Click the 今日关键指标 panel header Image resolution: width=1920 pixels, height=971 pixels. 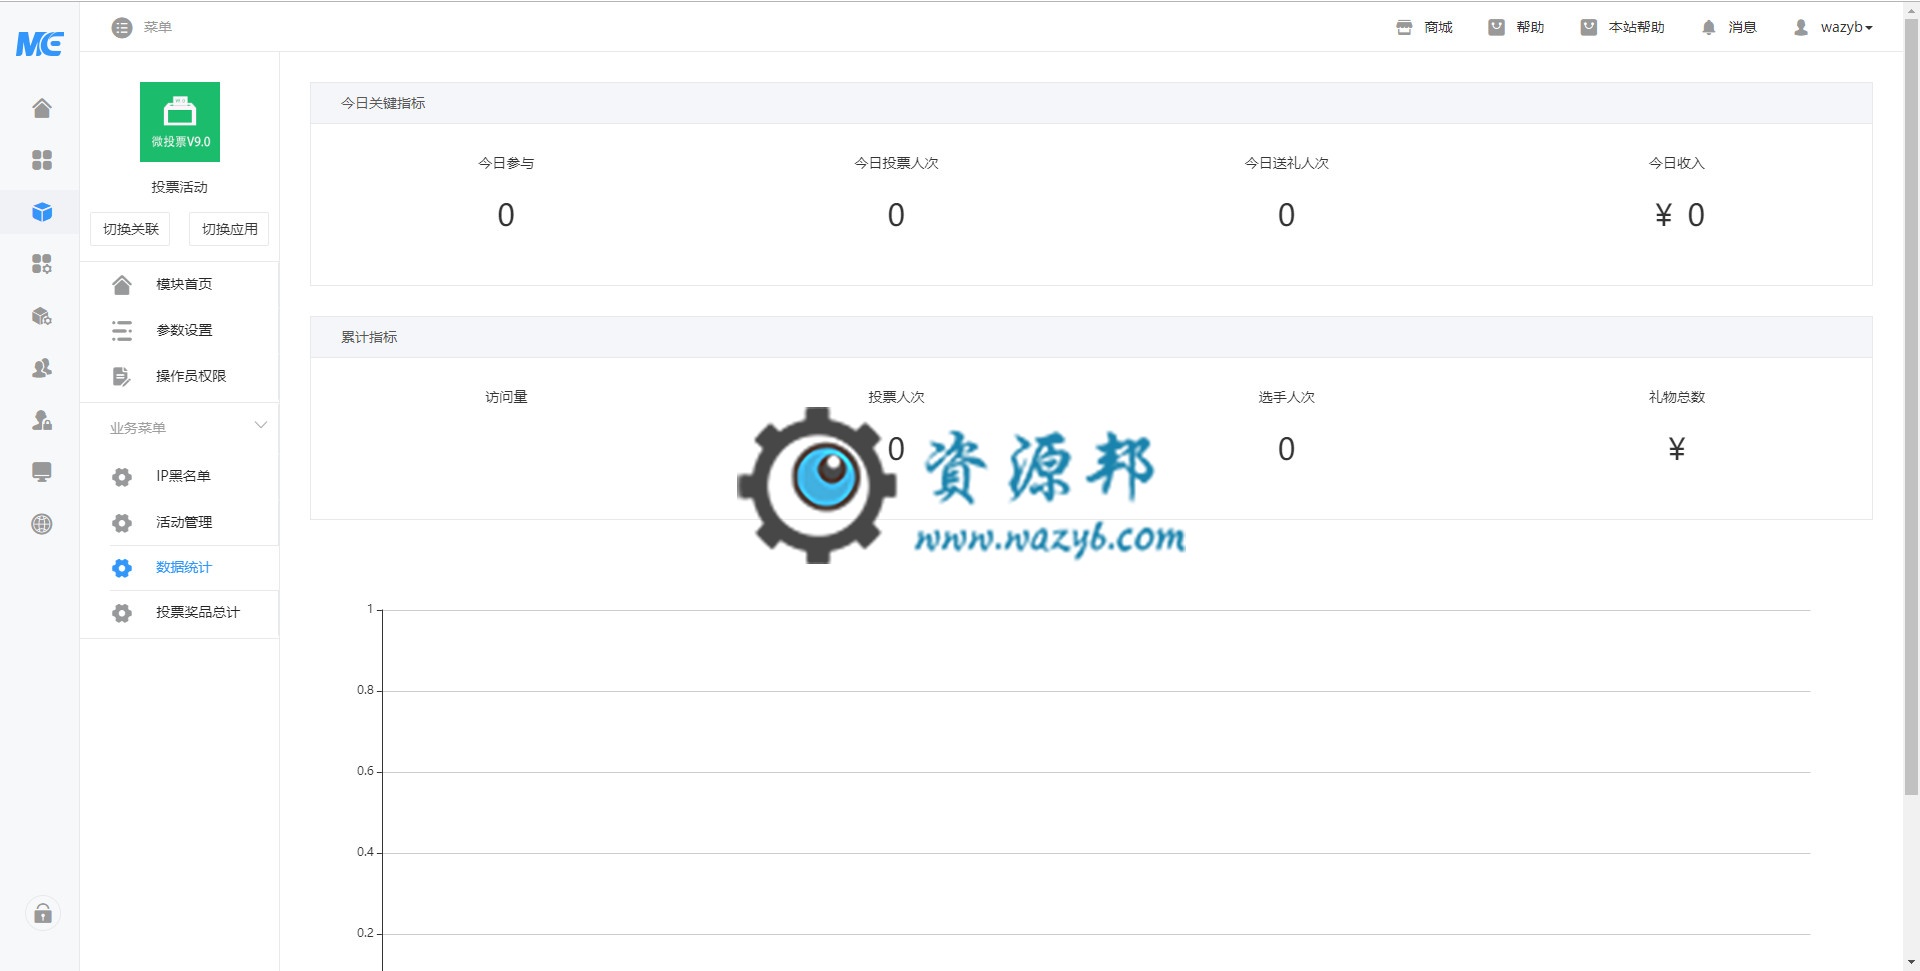[x=1091, y=103]
